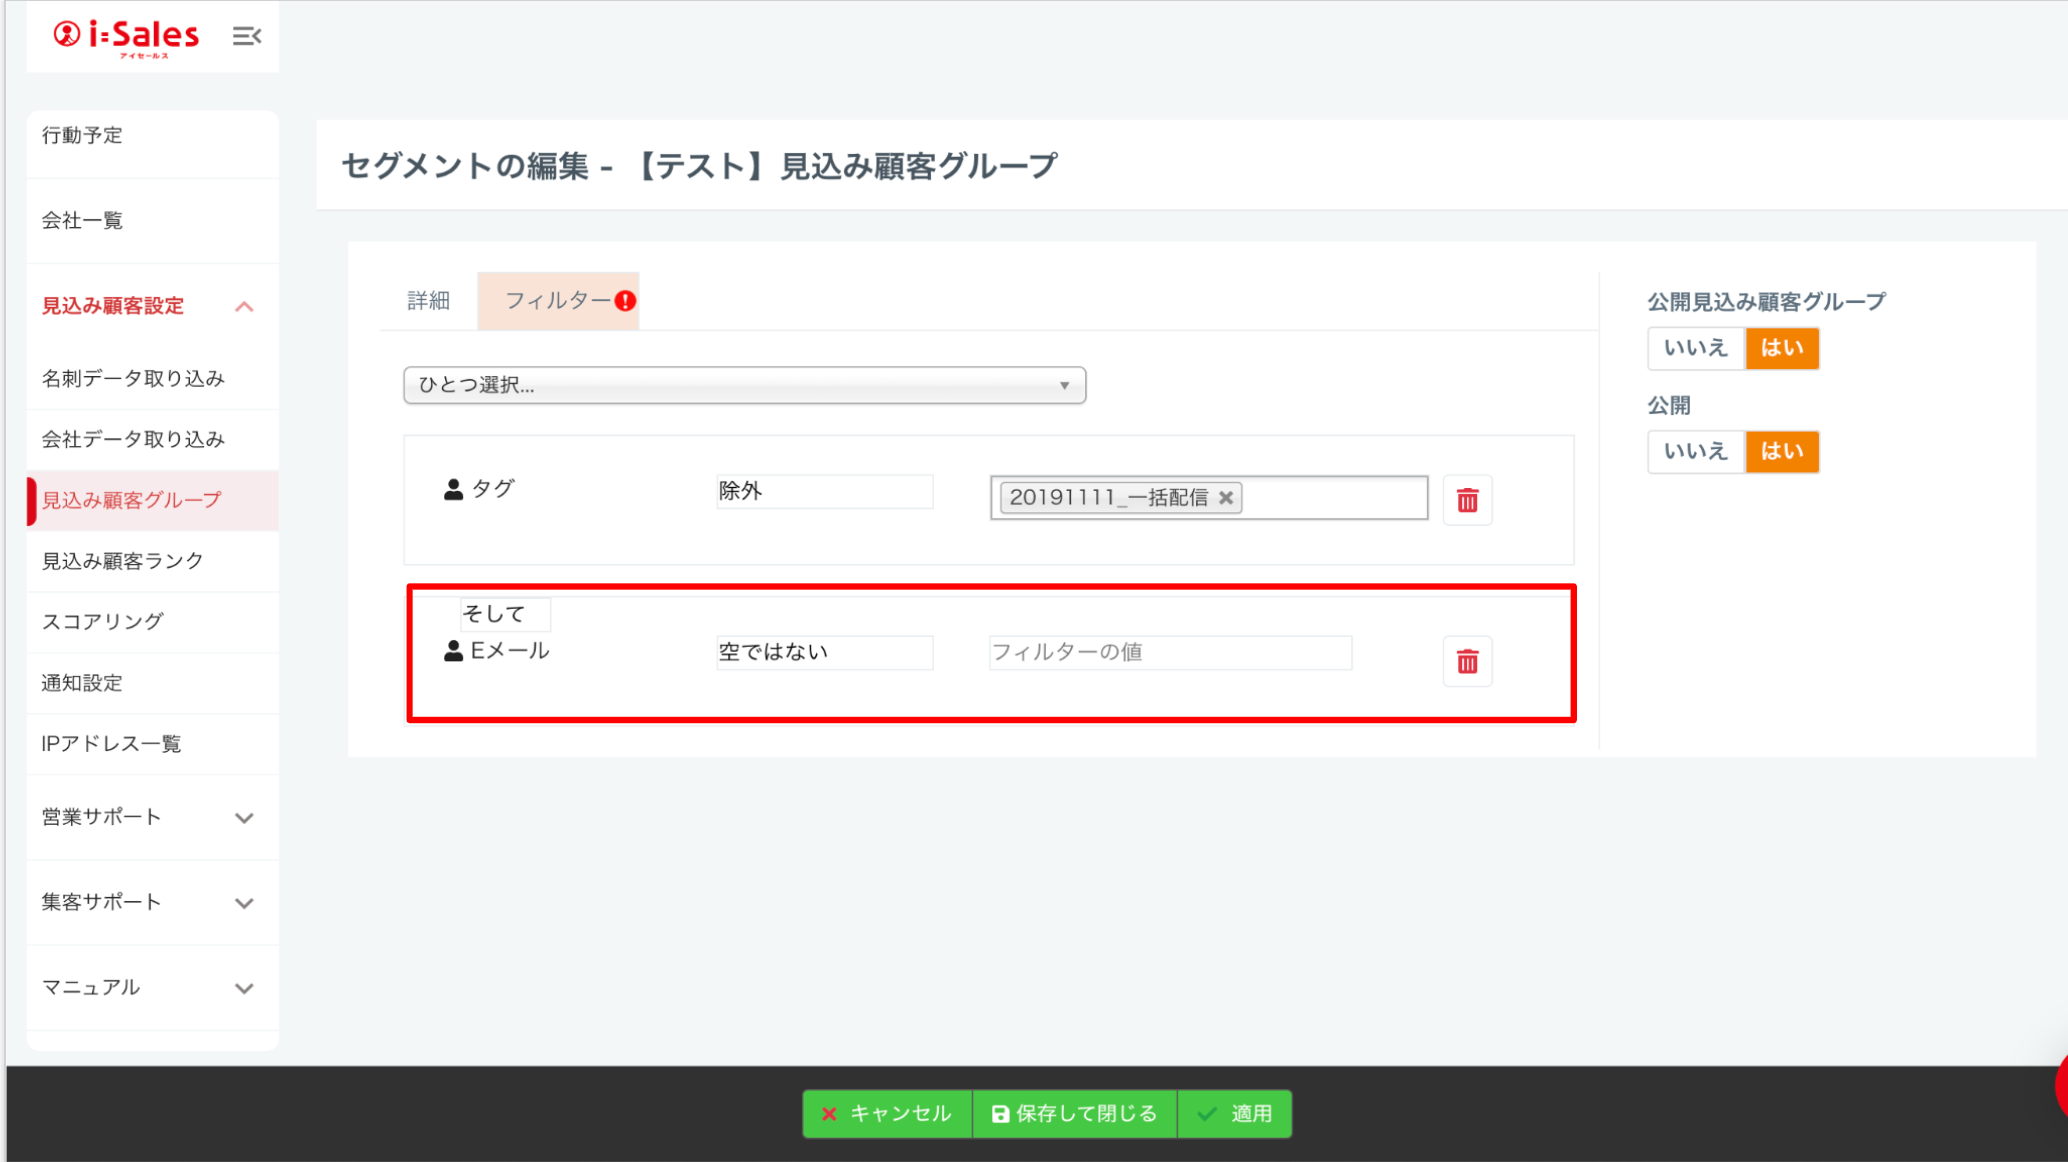Viewport: 2068px width, 1162px height.
Task: Open the ひとつ選択 filter dropdown
Action: pyautogui.click(x=744, y=385)
